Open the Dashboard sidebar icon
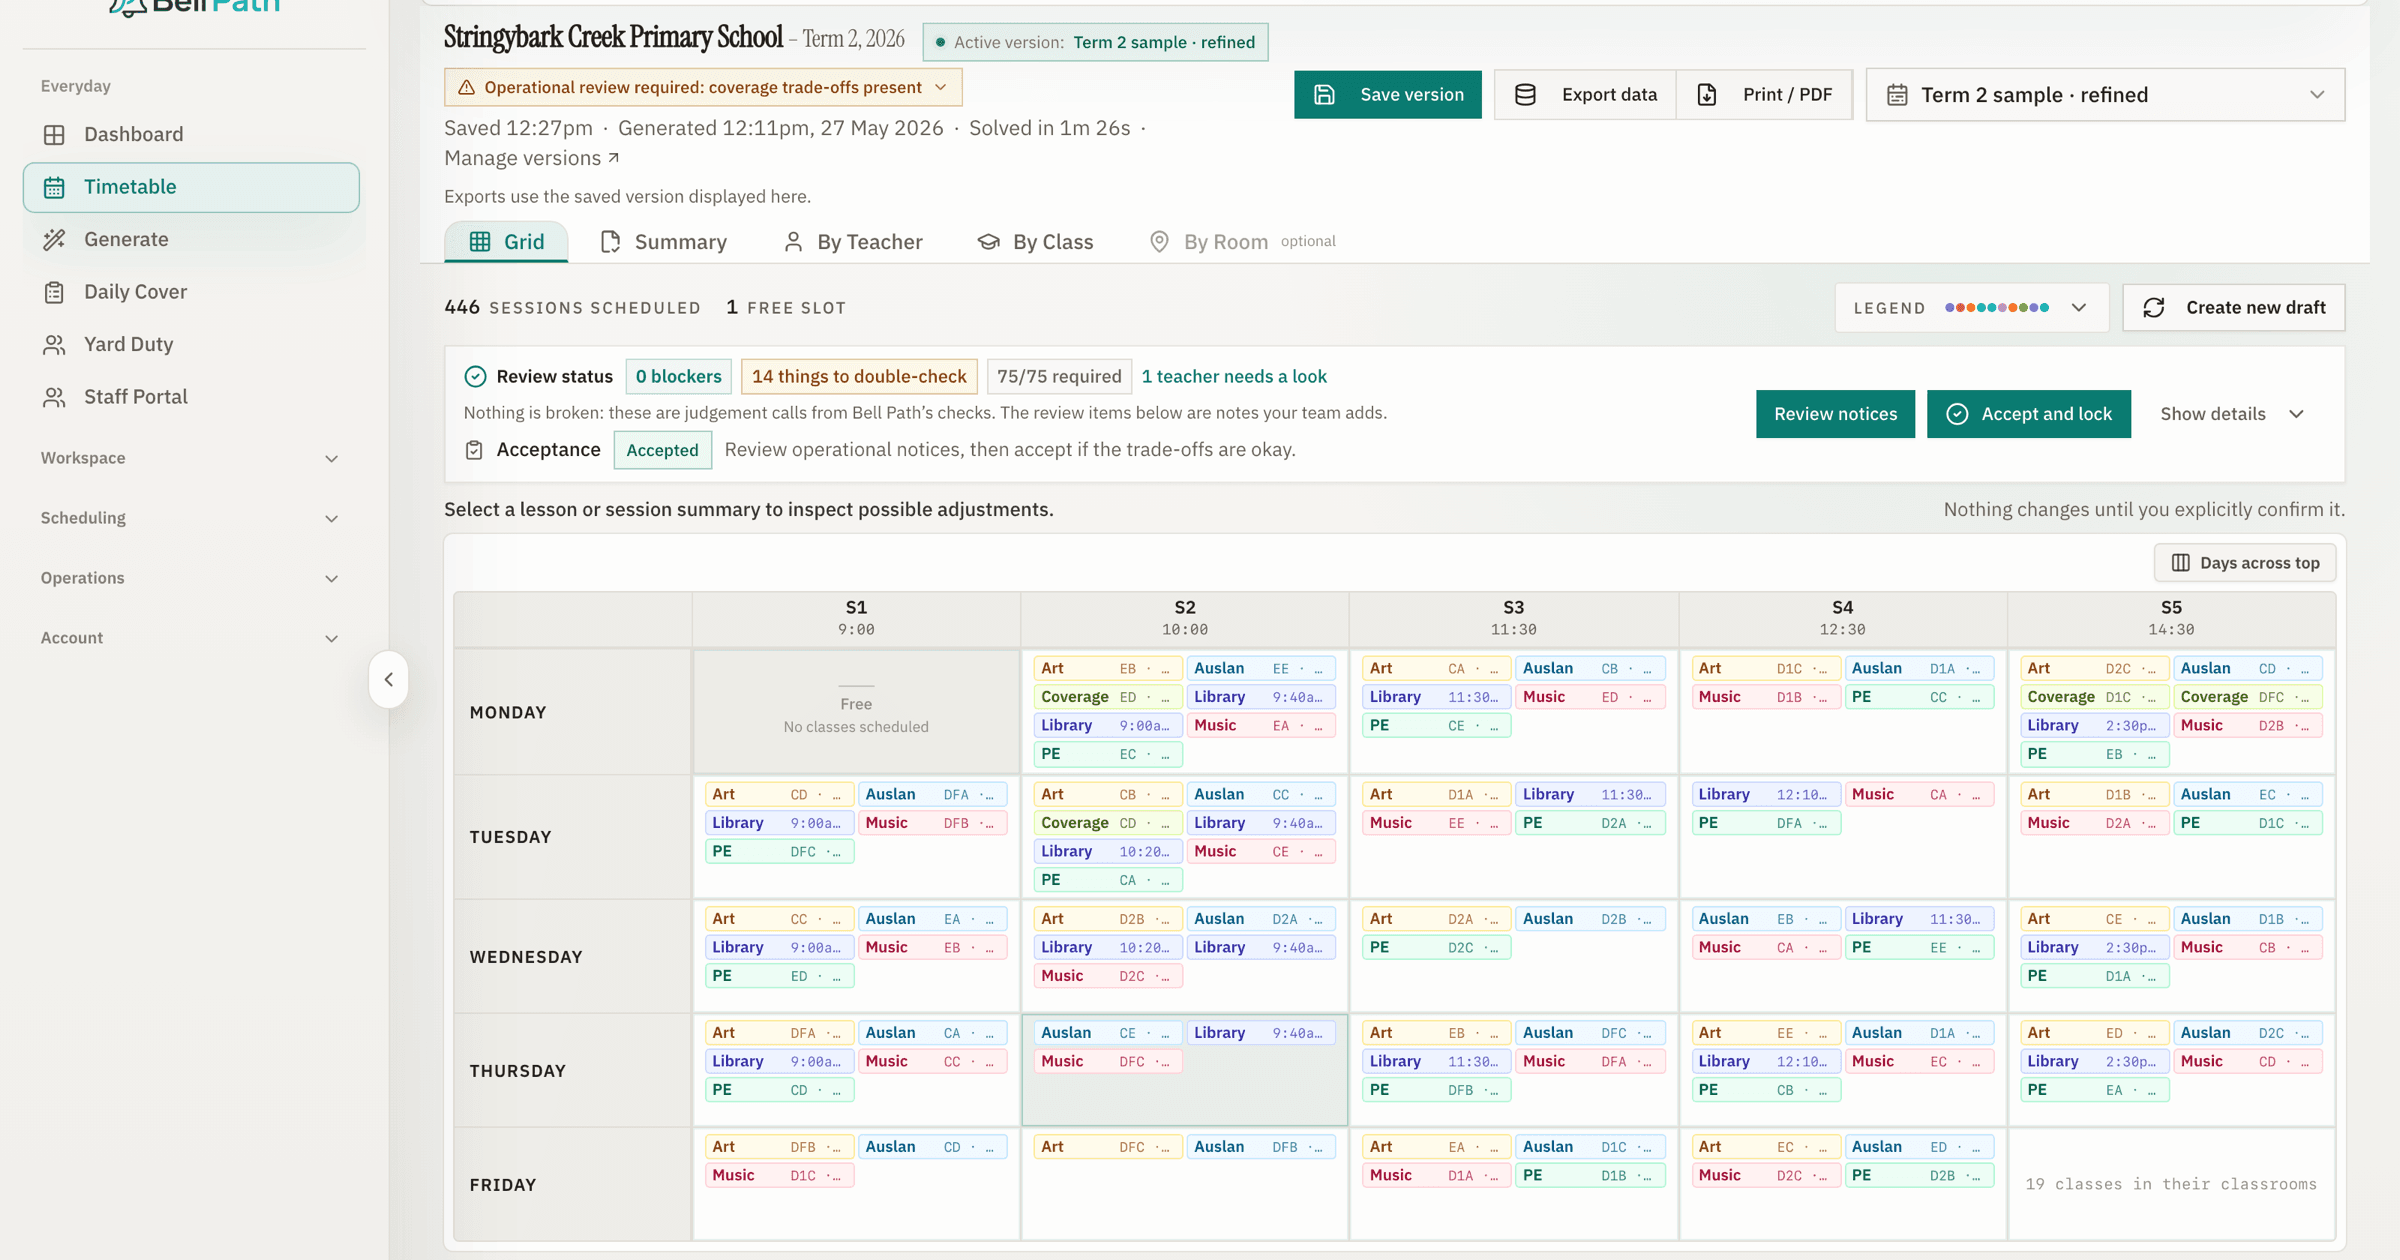Screen dimensions: 2400x1260 54,134
